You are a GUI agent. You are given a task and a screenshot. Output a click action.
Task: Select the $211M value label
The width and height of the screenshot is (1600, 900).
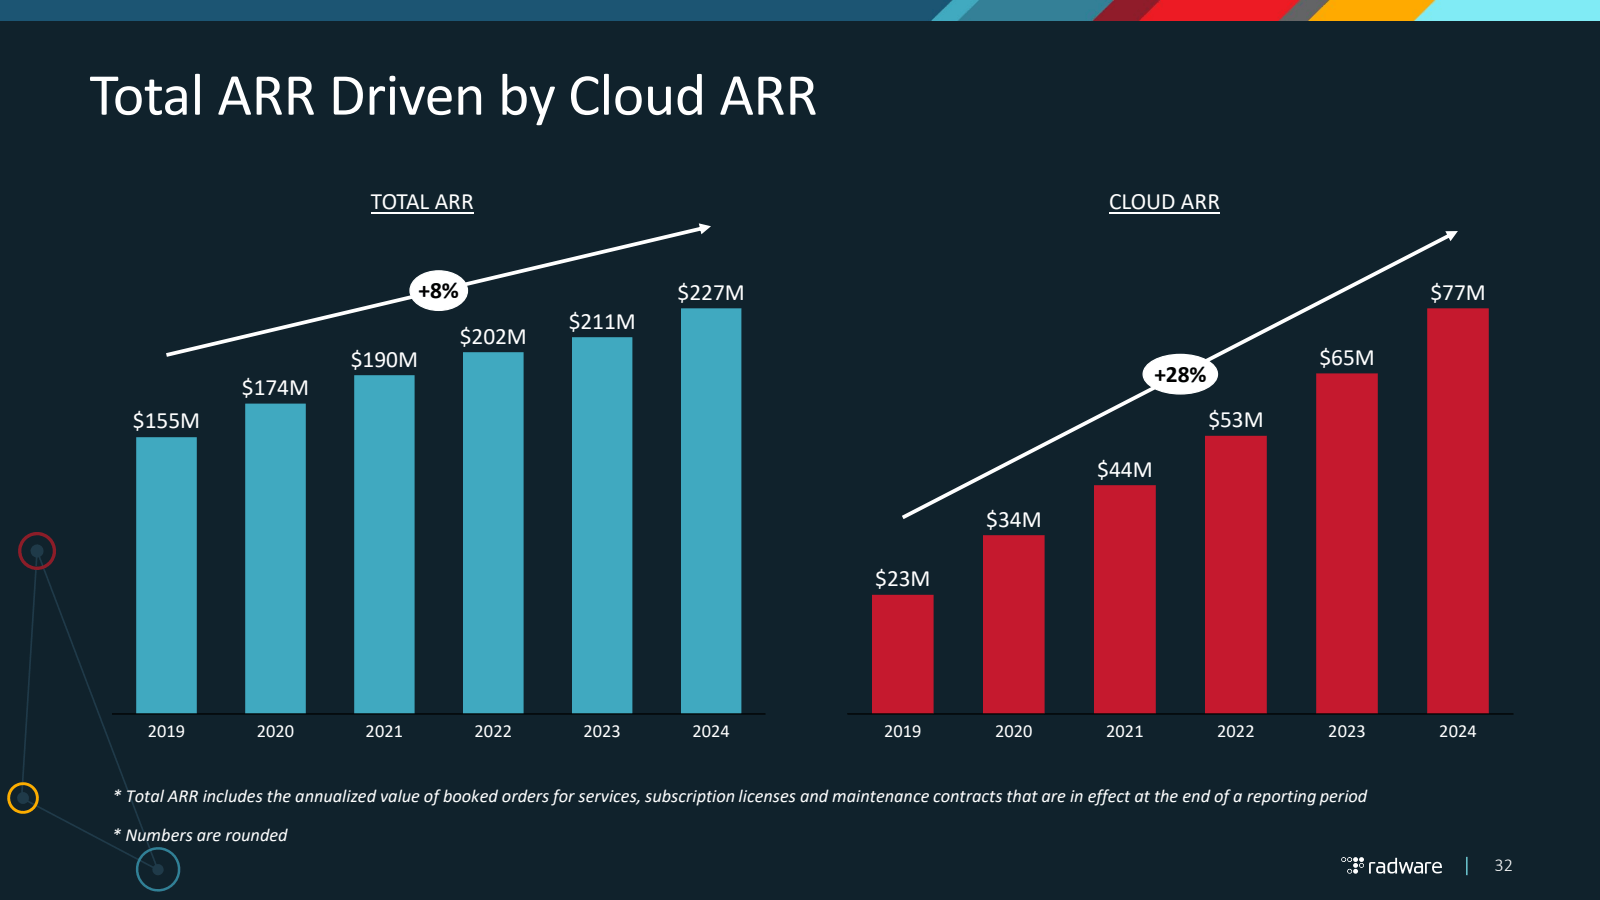click(x=602, y=322)
